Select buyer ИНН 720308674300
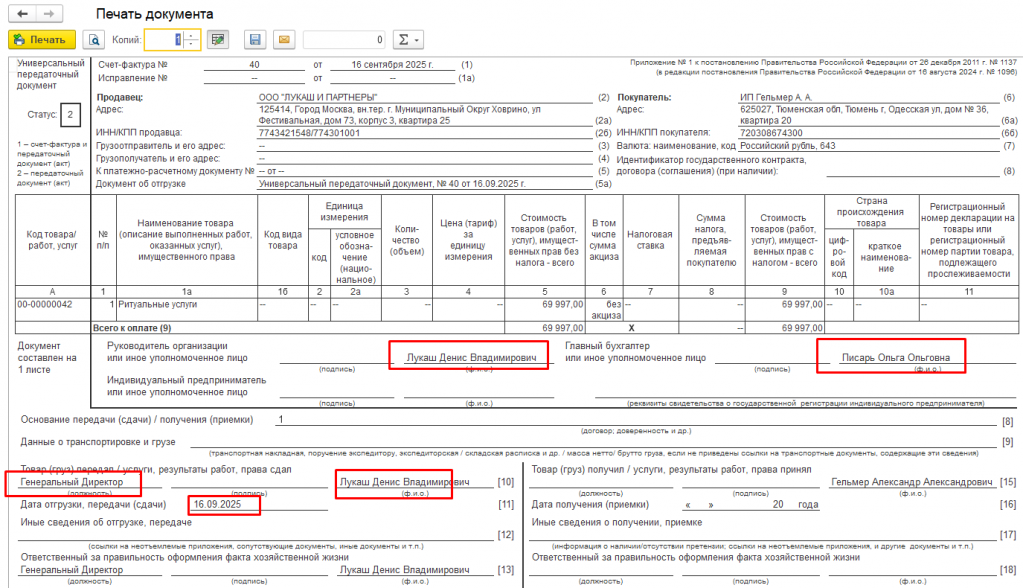This screenshot has height=588, width=1023. click(771, 133)
